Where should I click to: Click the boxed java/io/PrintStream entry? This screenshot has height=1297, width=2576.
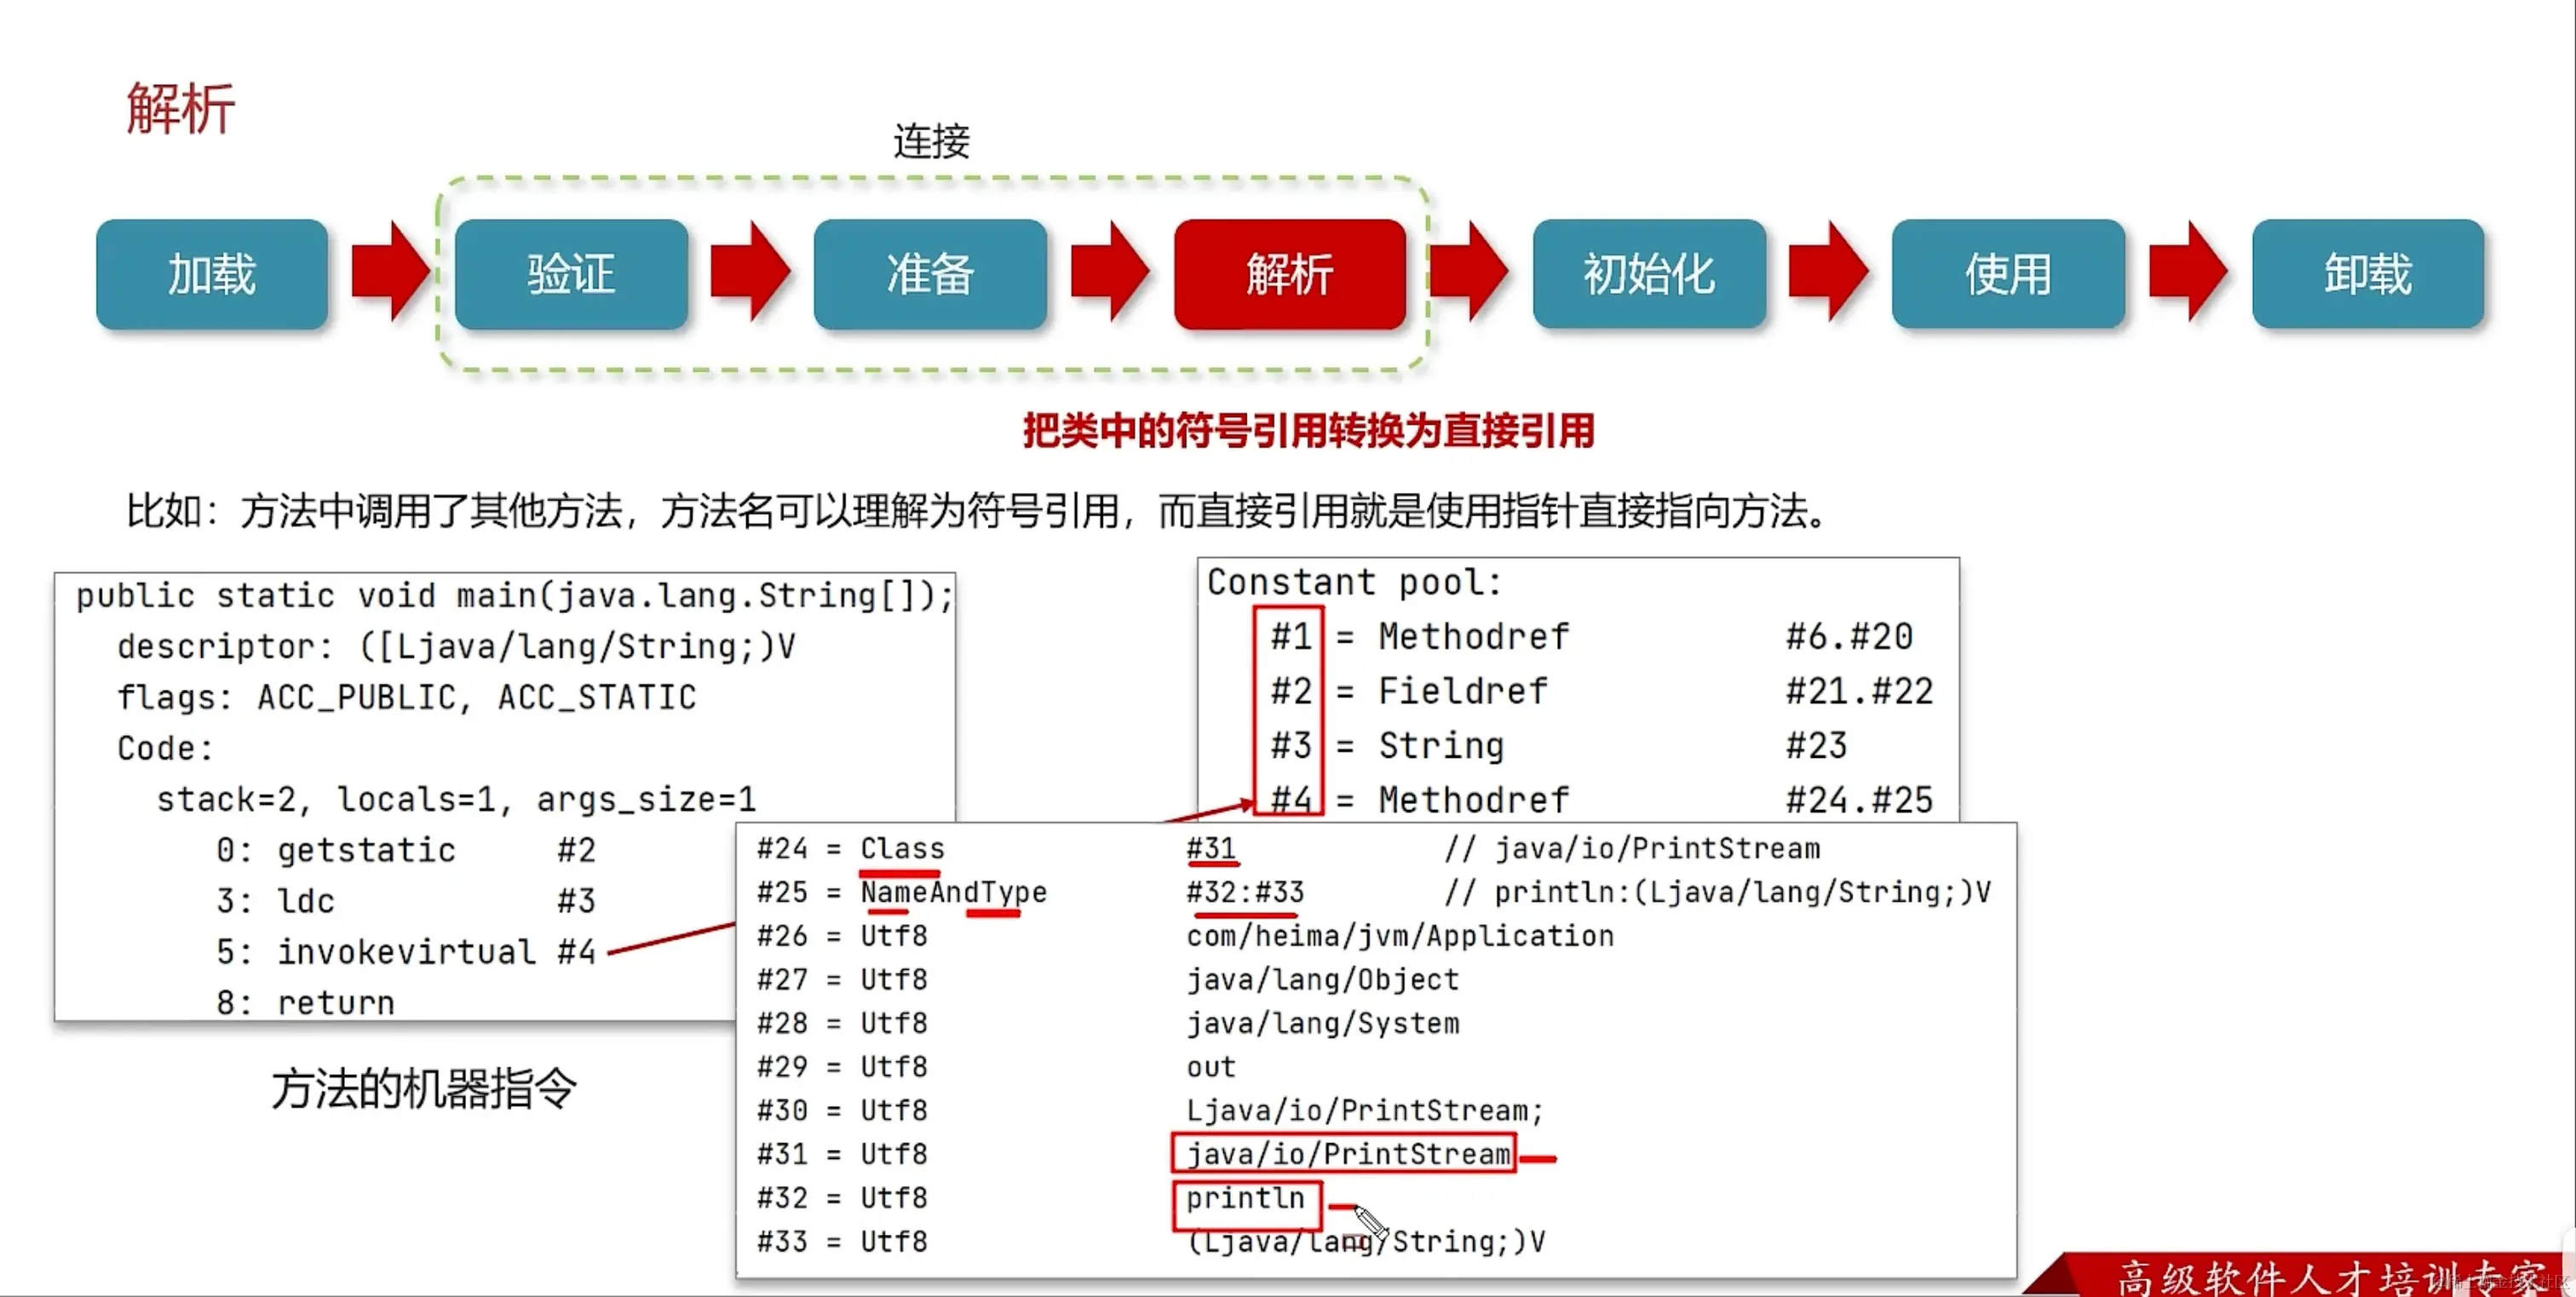(x=1344, y=1153)
